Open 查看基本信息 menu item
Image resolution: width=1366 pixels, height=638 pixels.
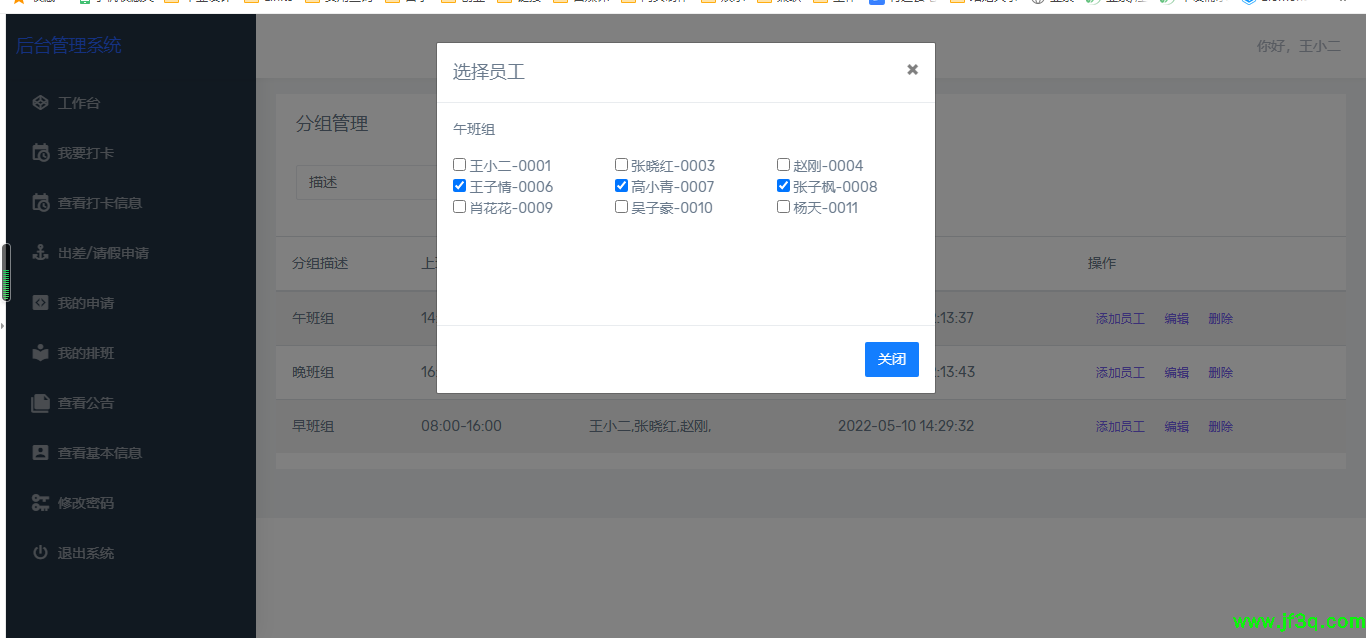(99, 453)
